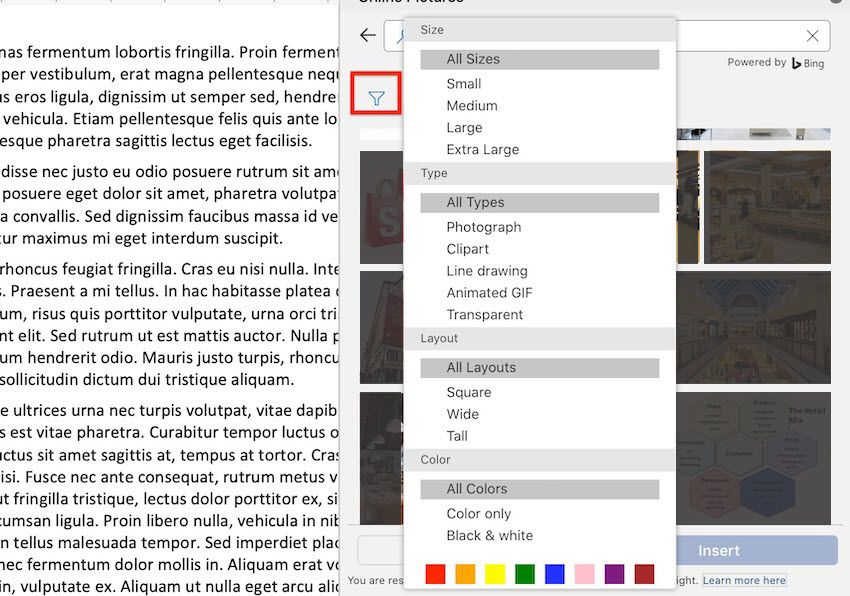Select the Line drawing type filter
This screenshot has height=596, width=850.
(x=488, y=270)
